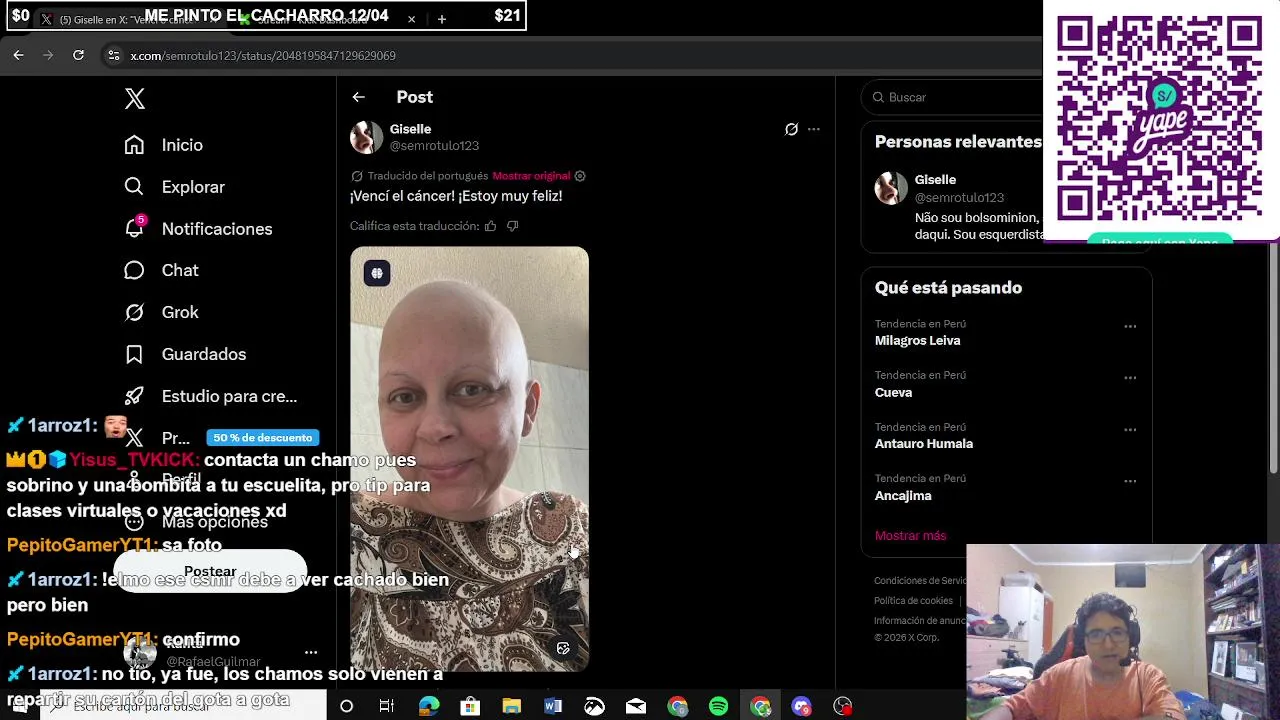Image resolution: width=1280 pixels, height=720 pixels.
Task: Open Word from taskbar
Action: [553, 706]
